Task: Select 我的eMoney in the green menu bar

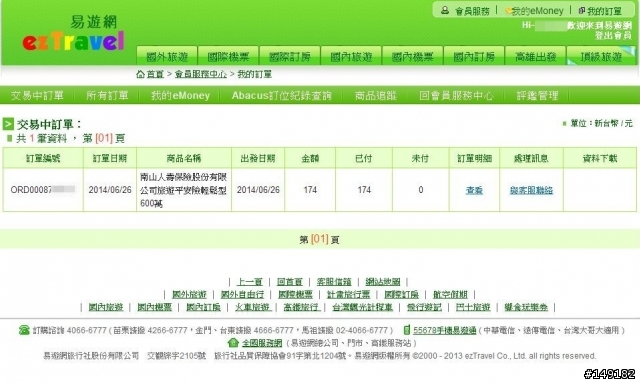Action: point(180,96)
